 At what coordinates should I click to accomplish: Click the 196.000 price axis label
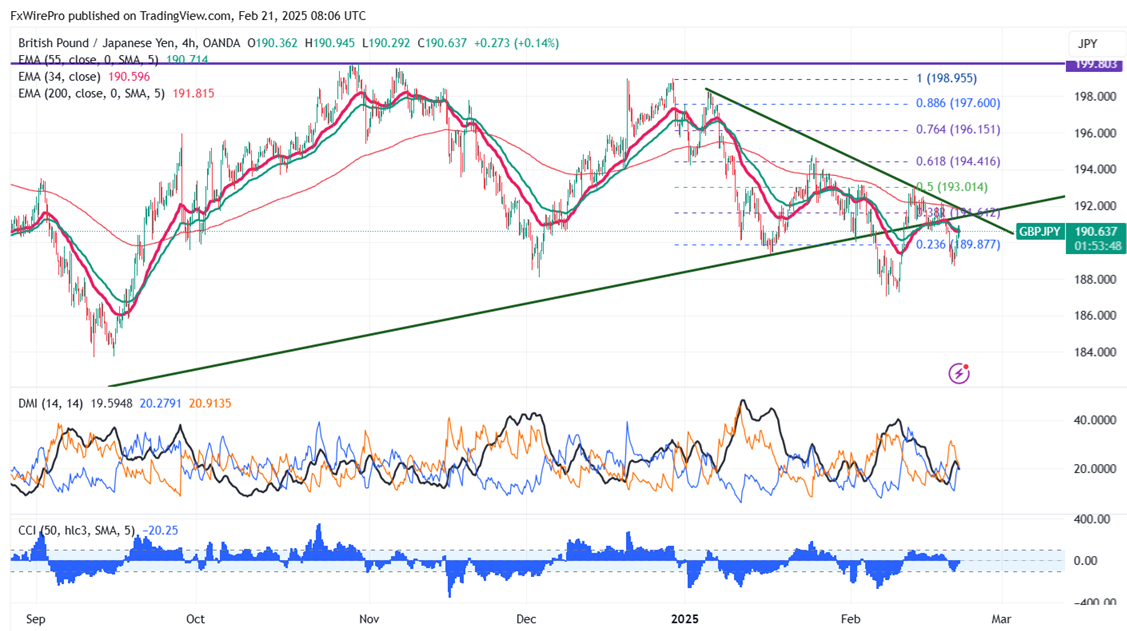[1096, 133]
